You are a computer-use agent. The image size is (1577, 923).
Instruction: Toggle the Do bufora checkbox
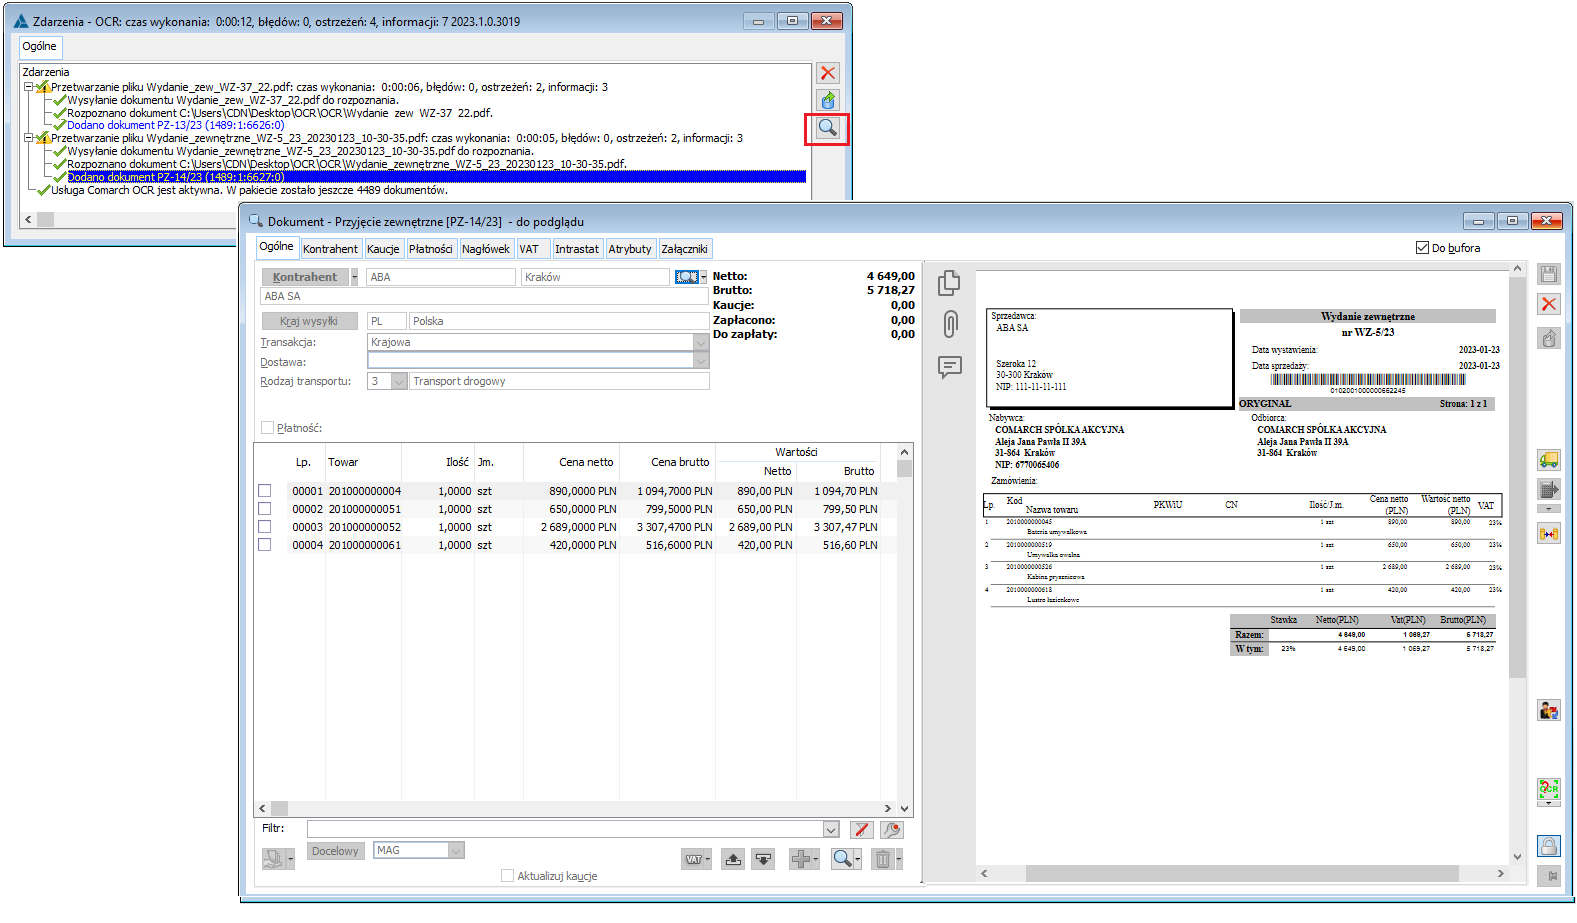[1422, 248]
